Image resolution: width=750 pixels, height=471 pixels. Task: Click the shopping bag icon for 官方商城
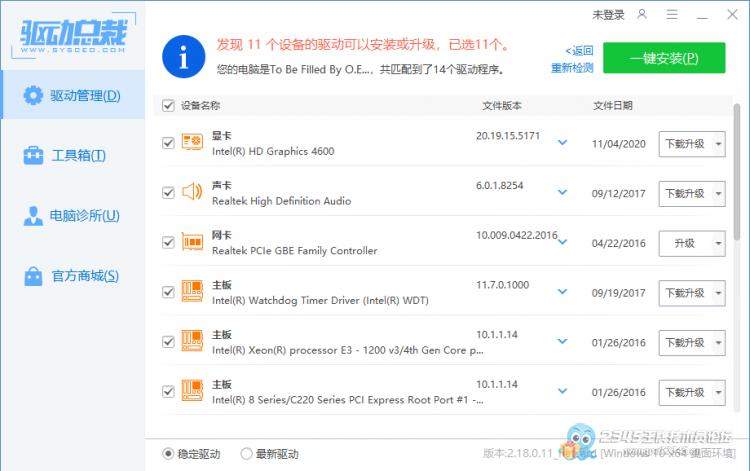(33, 276)
